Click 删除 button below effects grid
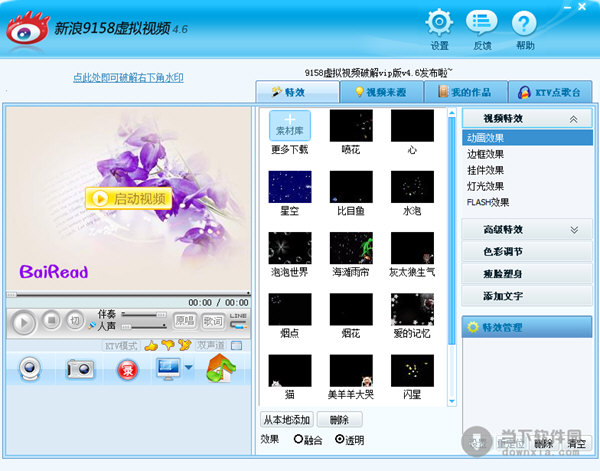Screen dimensions: 600x471 (339, 420)
